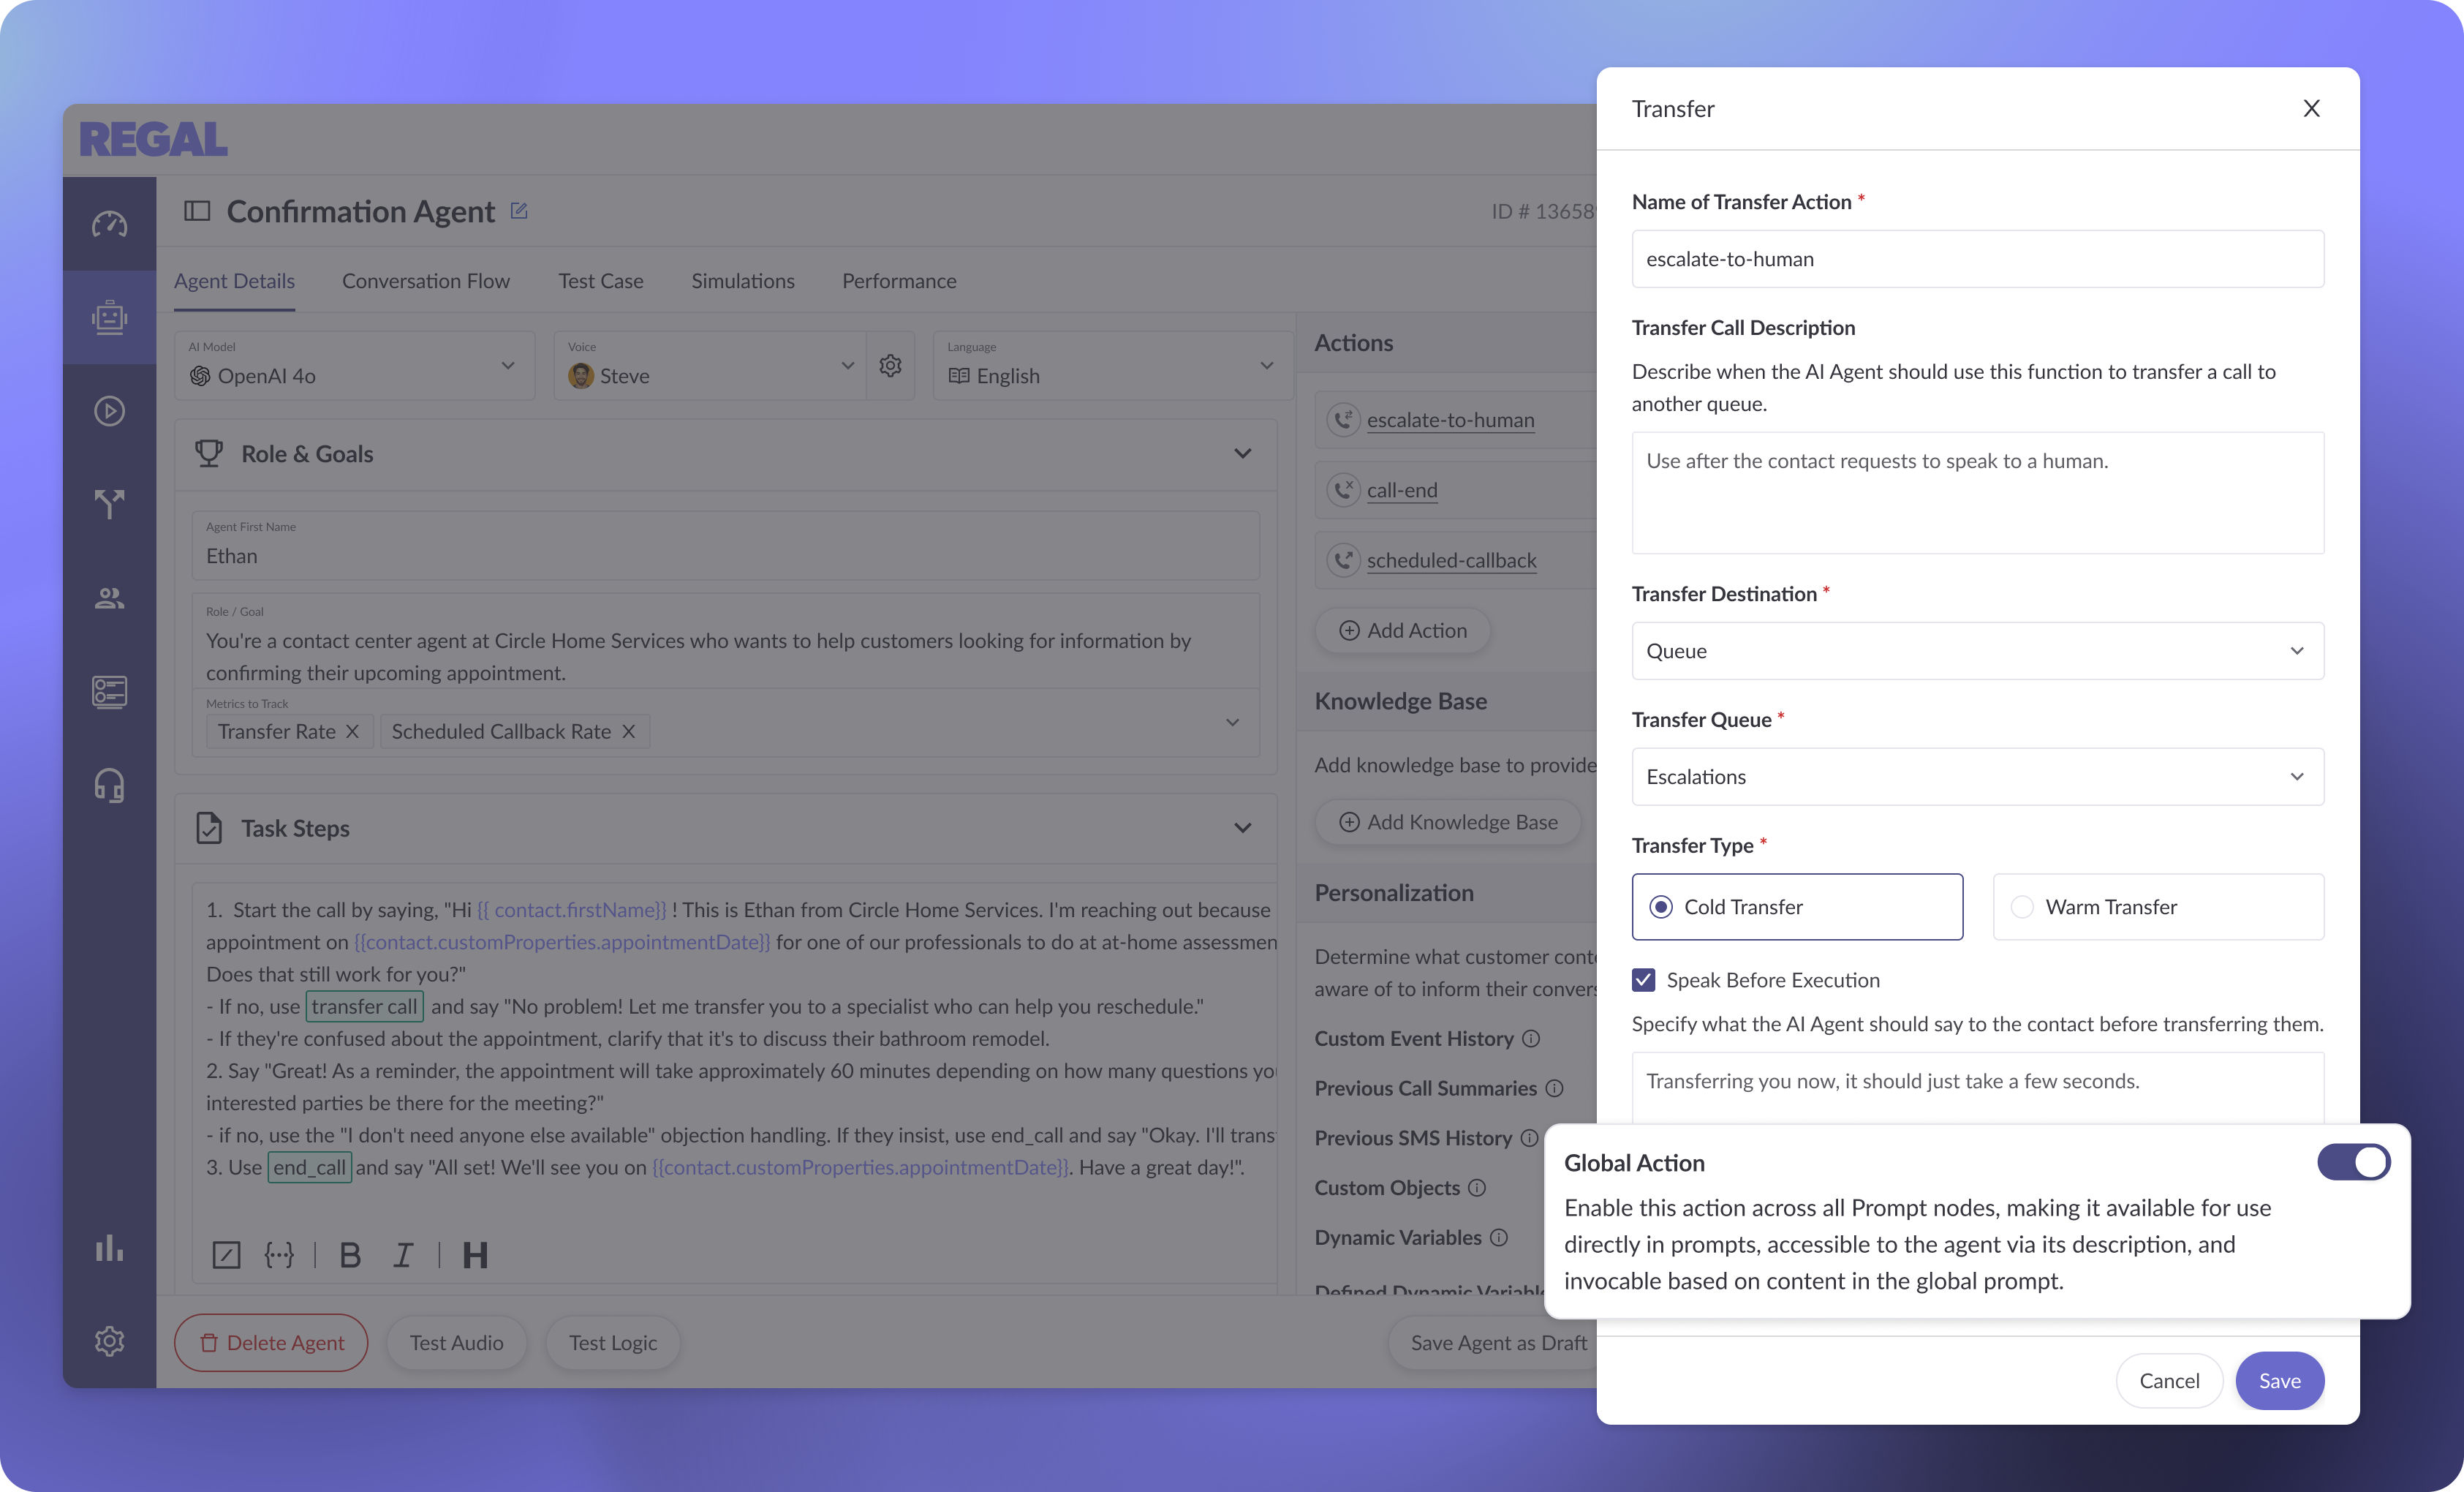Open the Transfer Queue Escalations dropdown
This screenshot has width=2464, height=1492.
click(x=1977, y=777)
